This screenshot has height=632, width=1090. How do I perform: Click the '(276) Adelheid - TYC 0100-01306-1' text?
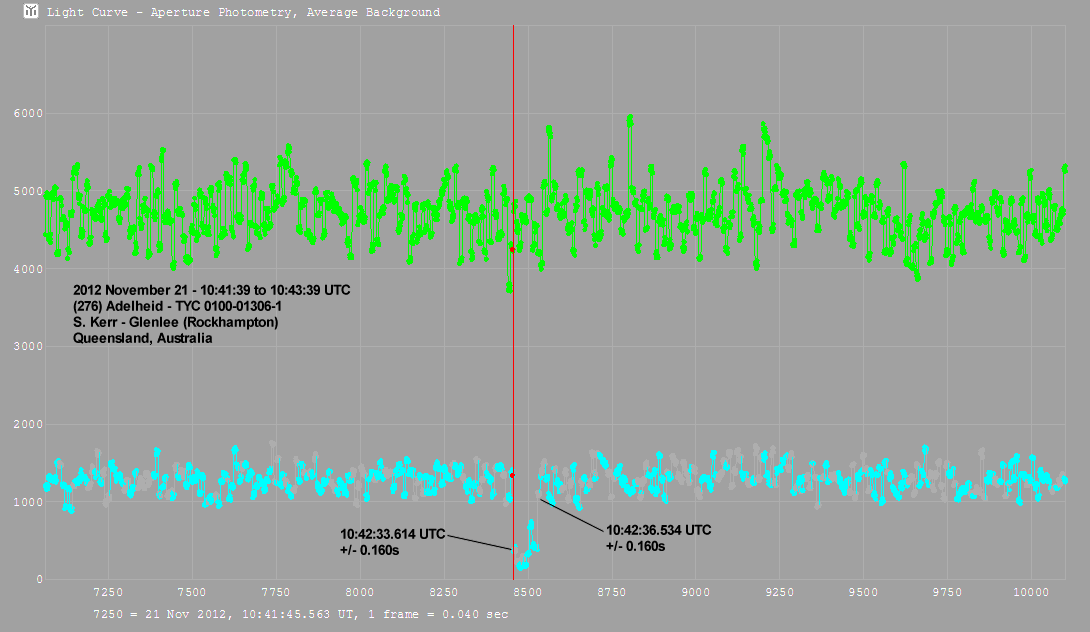click(x=177, y=307)
